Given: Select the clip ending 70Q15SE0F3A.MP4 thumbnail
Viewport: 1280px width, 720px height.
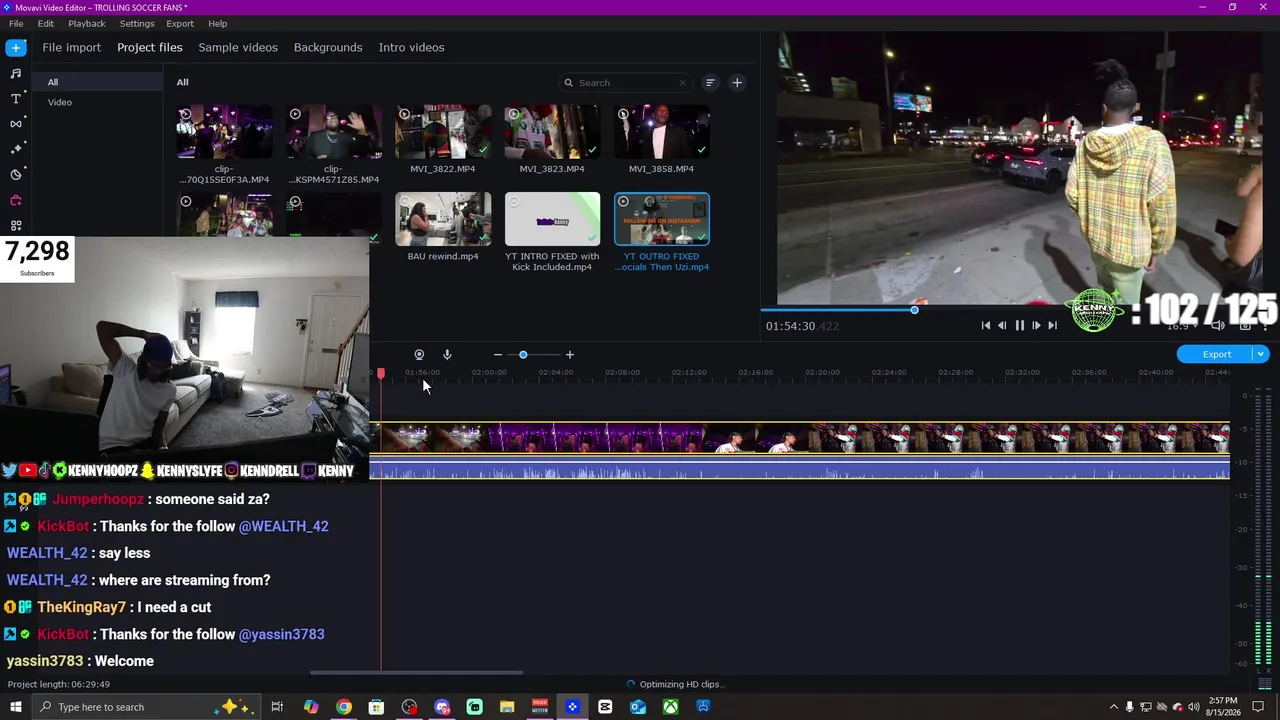Looking at the screenshot, I should tap(224, 132).
